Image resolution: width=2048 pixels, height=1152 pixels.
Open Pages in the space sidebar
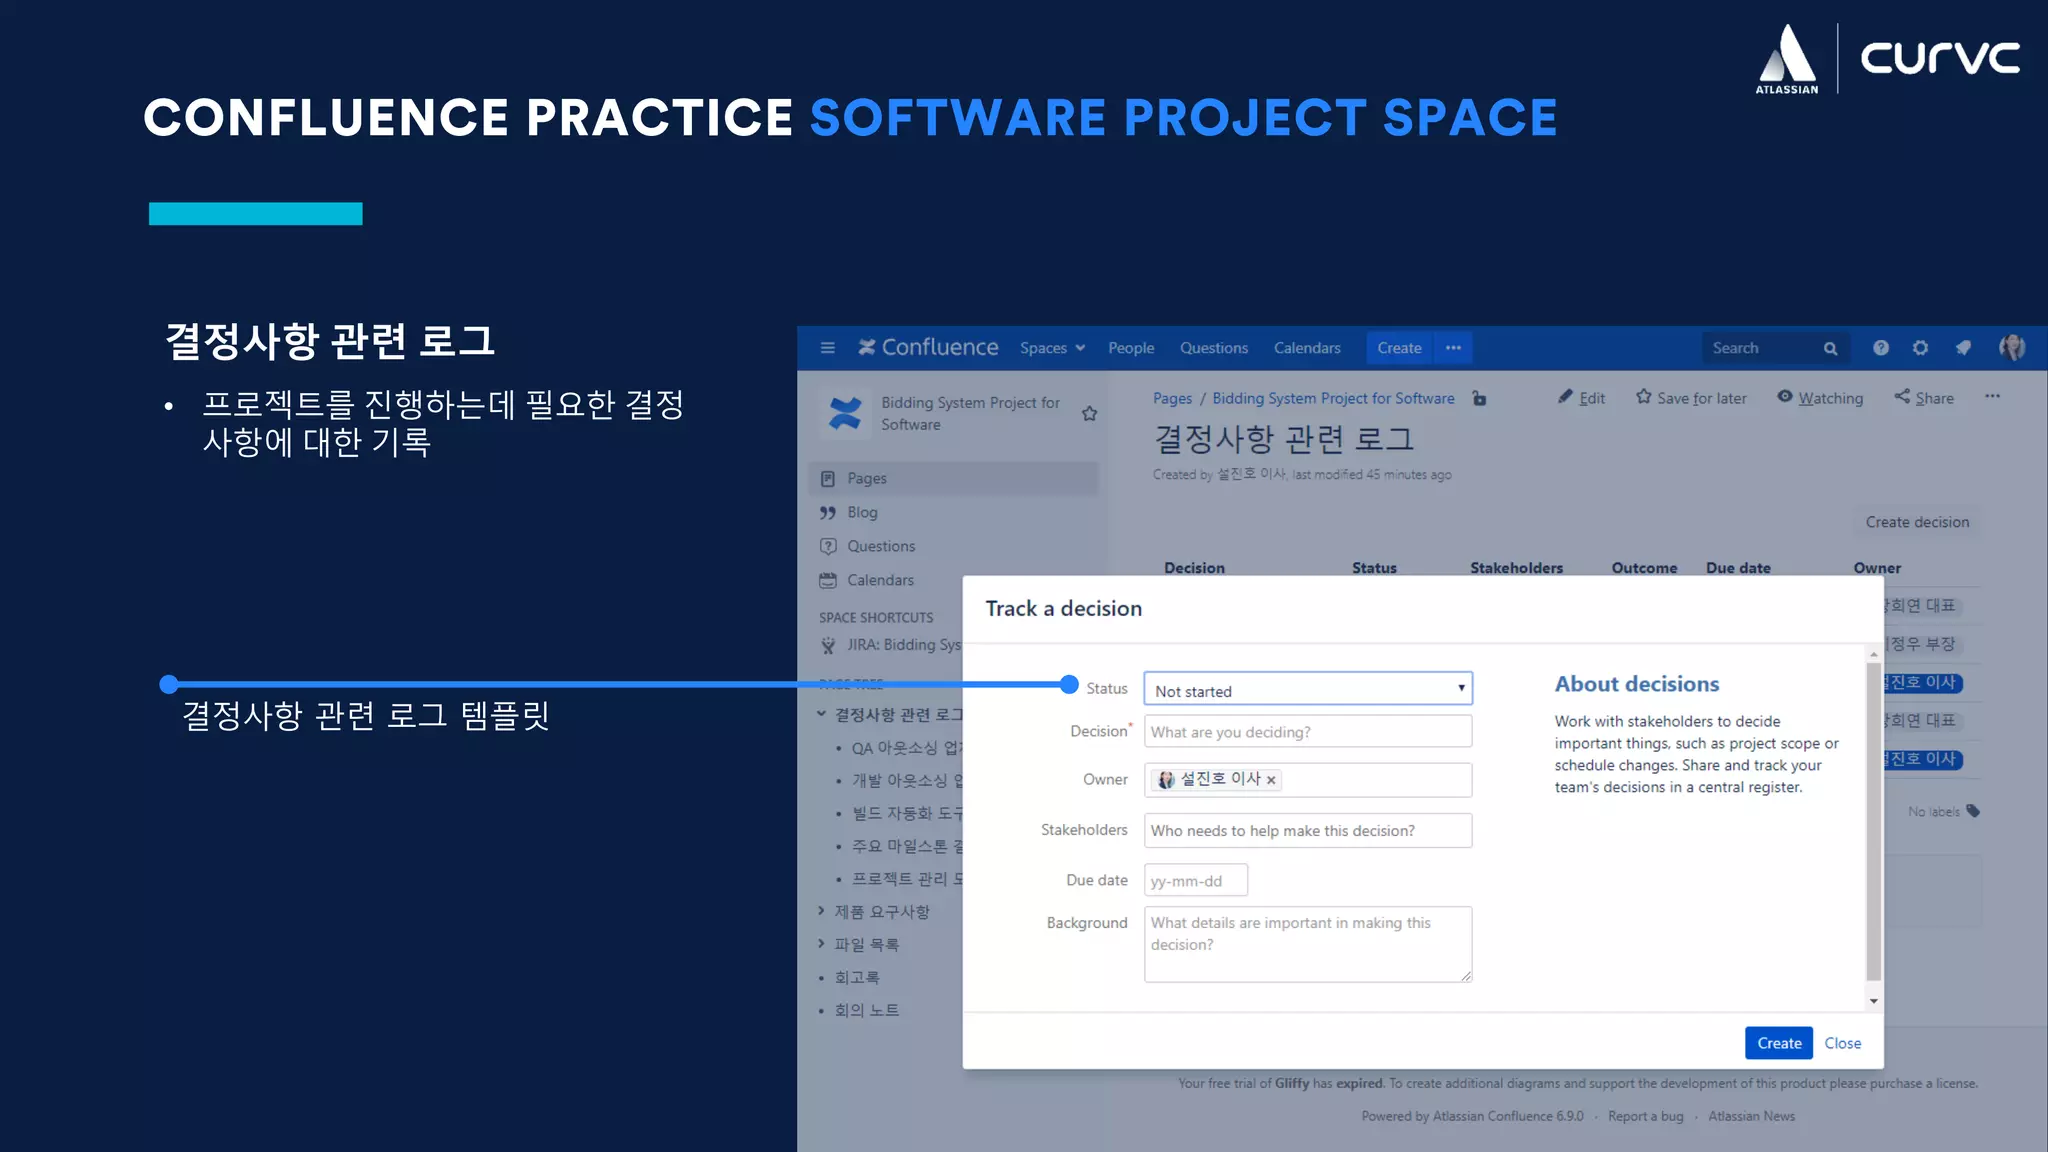pos(953,478)
